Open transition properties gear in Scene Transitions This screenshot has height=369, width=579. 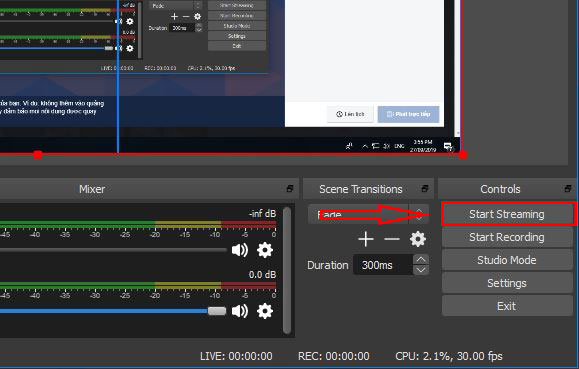point(418,239)
